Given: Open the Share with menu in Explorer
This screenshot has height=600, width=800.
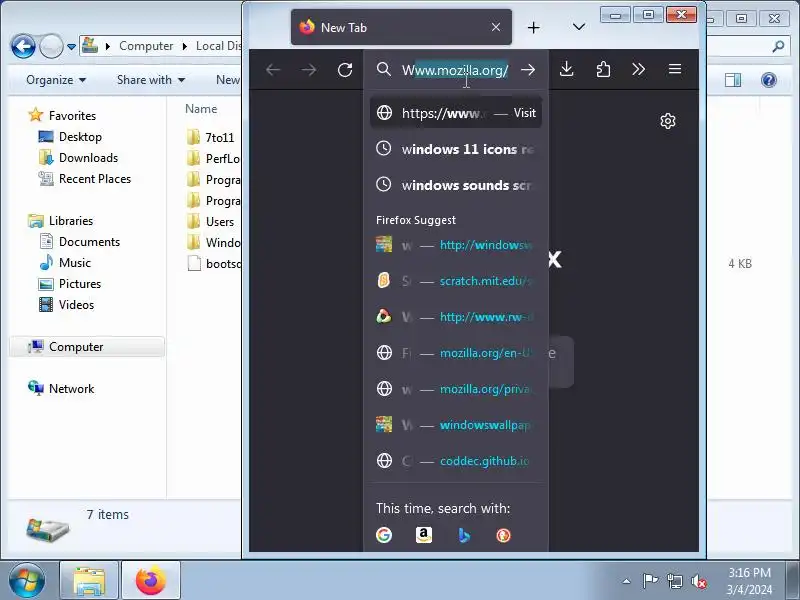Looking at the screenshot, I should 151,80.
